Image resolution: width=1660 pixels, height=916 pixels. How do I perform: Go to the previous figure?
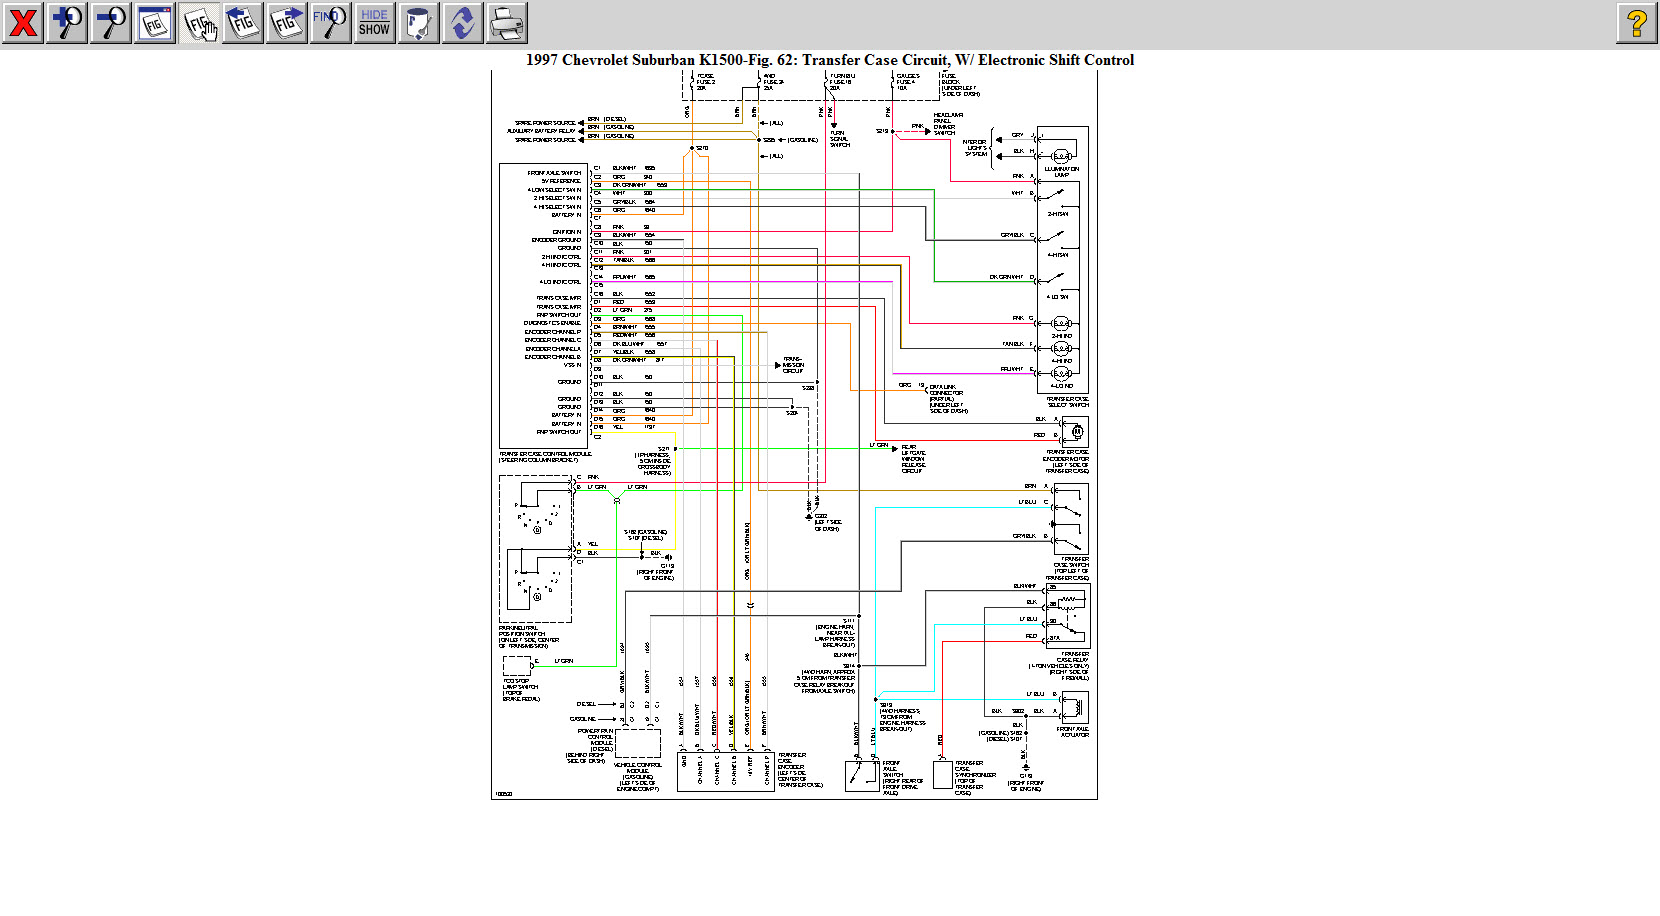[x=243, y=23]
